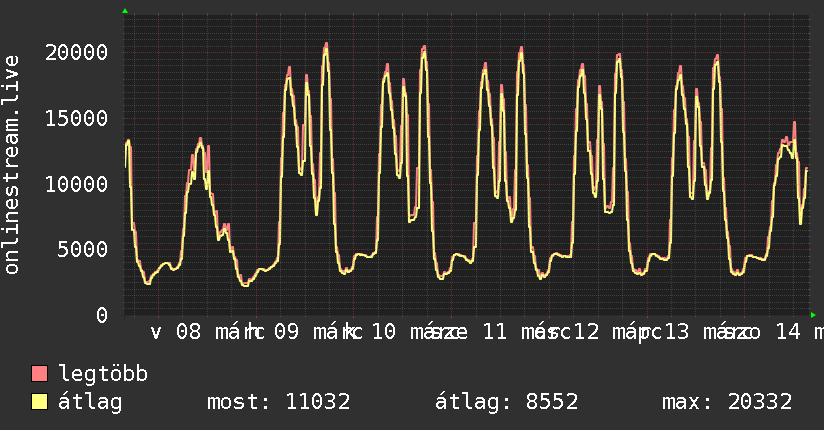Viewport: 824px width, 430px height.
Task: Click the 08 date label on x-axis
Action: tap(188, 331)
